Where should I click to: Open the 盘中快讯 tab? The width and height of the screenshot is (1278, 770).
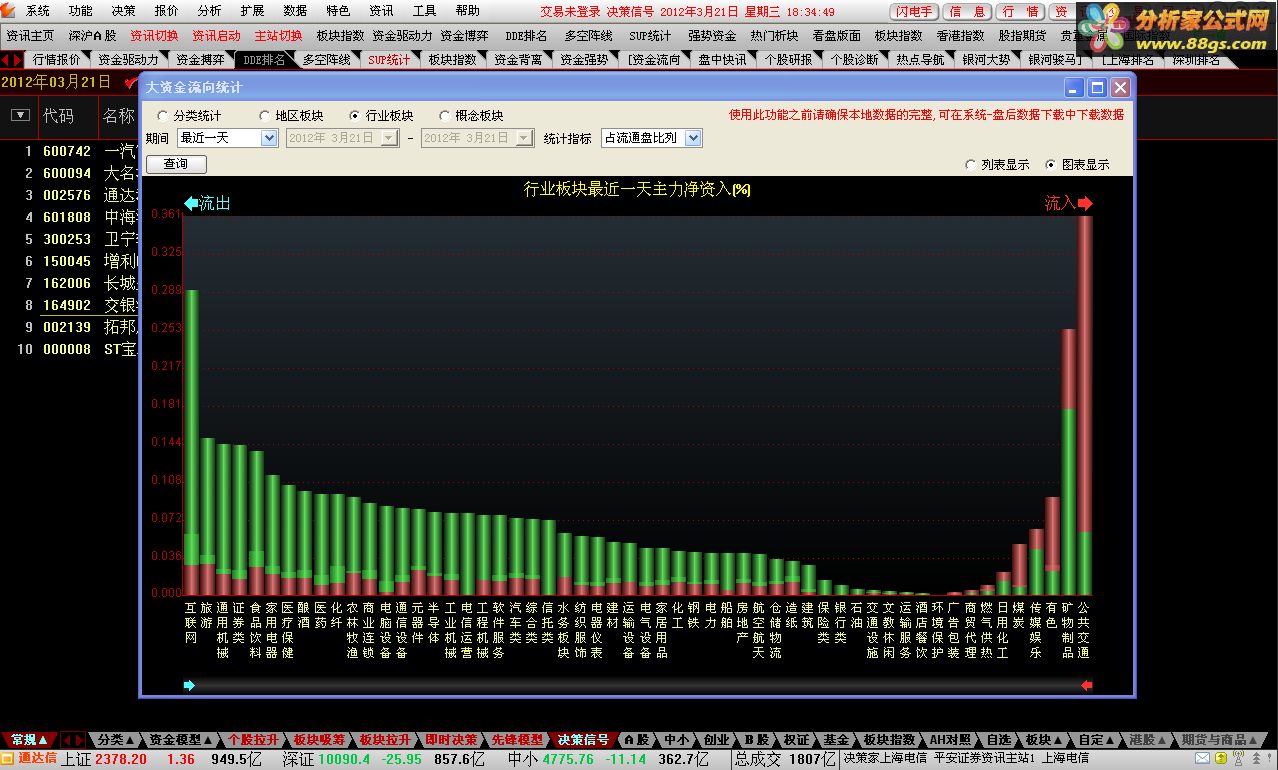tap(722, 60)
